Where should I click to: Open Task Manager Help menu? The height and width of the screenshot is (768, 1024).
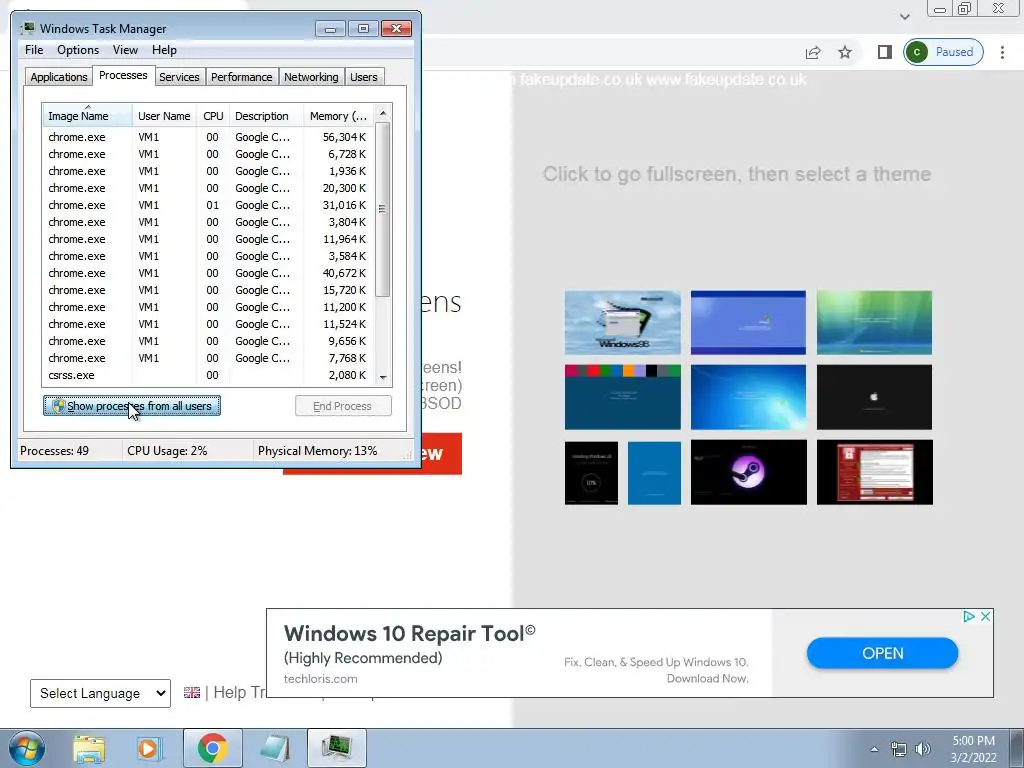[x=164, y=50]
